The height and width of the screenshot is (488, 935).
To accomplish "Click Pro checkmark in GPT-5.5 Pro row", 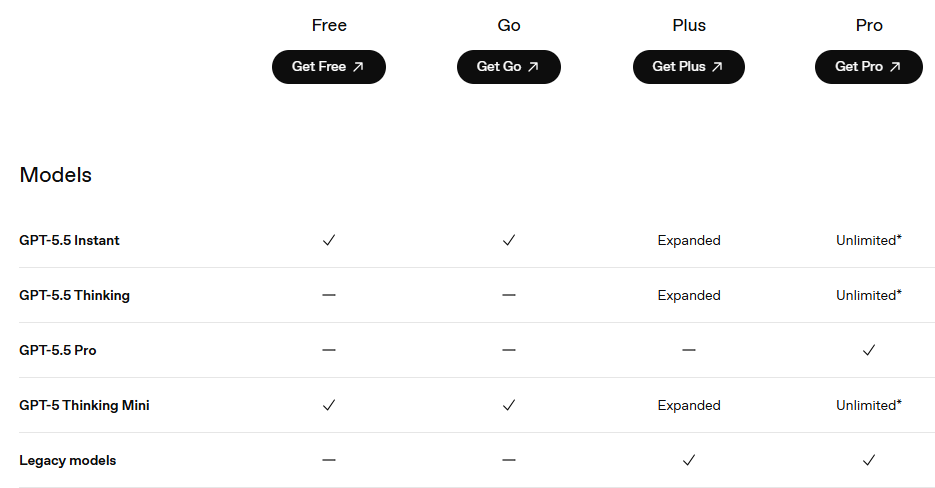I will coord(869,350).
